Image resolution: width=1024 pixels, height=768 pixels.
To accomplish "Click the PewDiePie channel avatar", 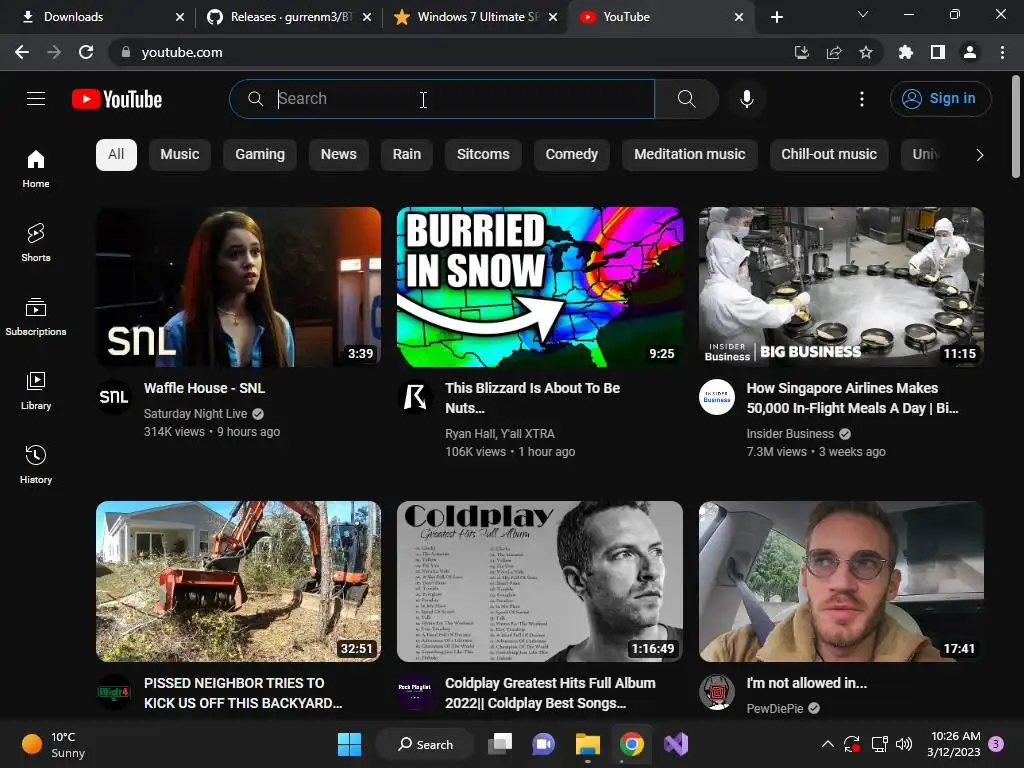I will (x=716, y=692).
